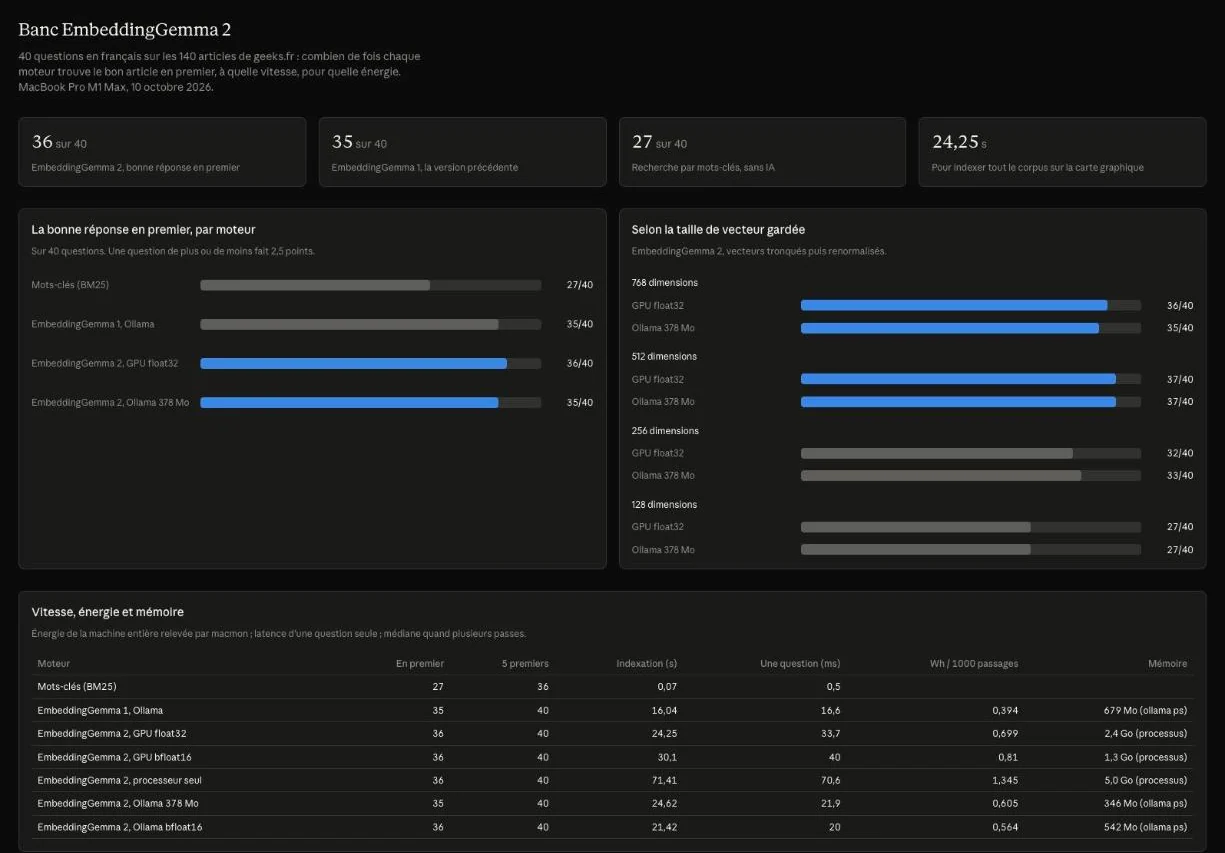Click heading "La bonne réponse en premier, par moteur"
Screen dimensions: 1225x853
coord(143,230)
